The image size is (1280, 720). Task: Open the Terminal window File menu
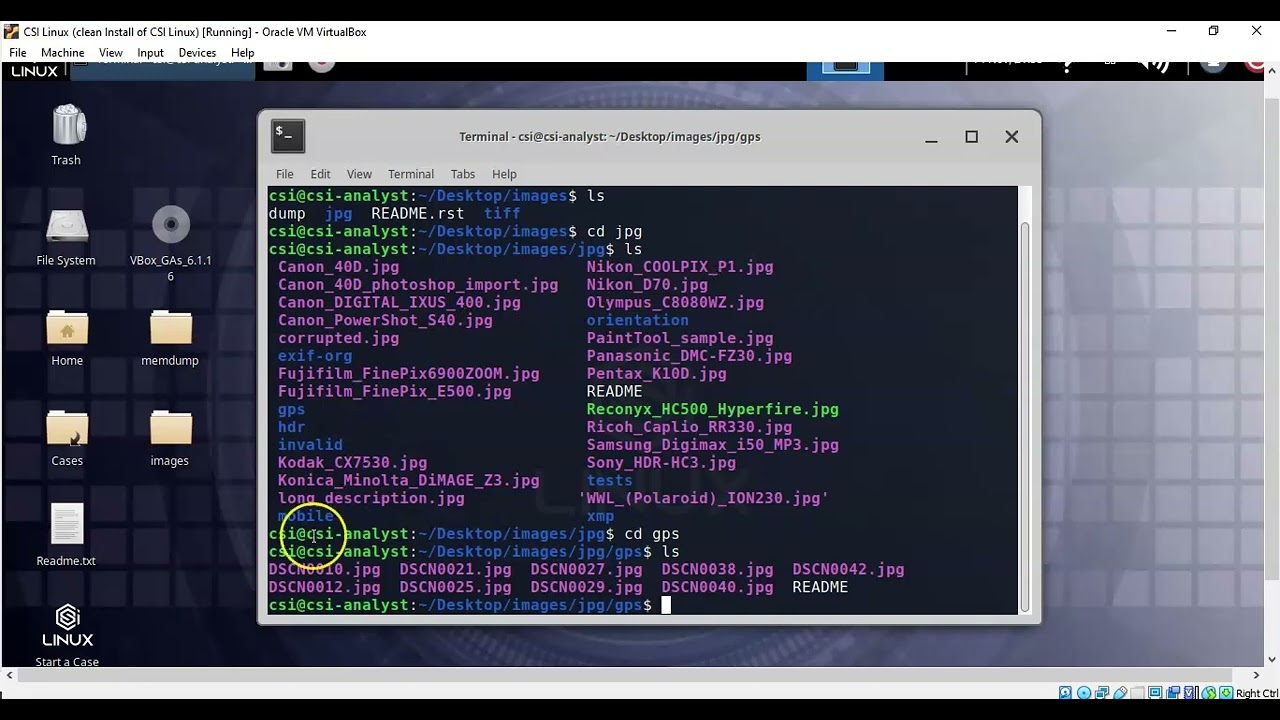(285, 174)
